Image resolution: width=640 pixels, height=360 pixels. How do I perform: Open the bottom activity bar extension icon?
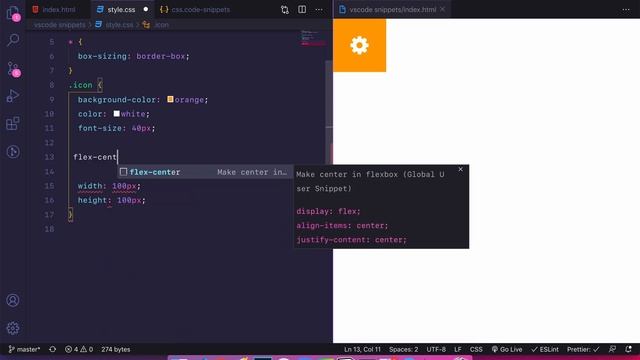13,152
